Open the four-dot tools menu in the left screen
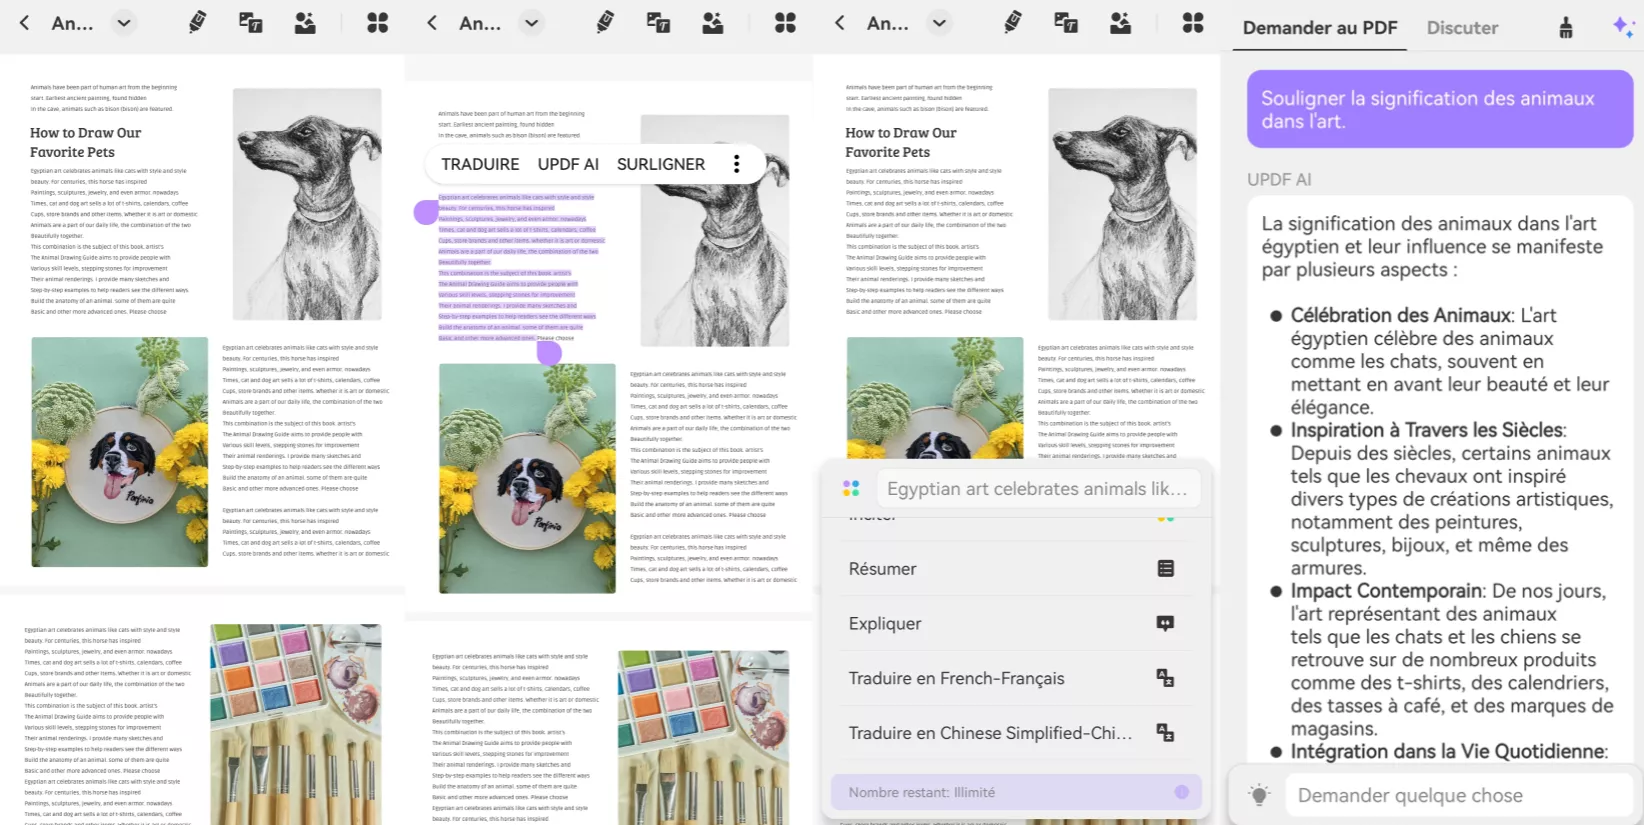 [x=377, y=22]
